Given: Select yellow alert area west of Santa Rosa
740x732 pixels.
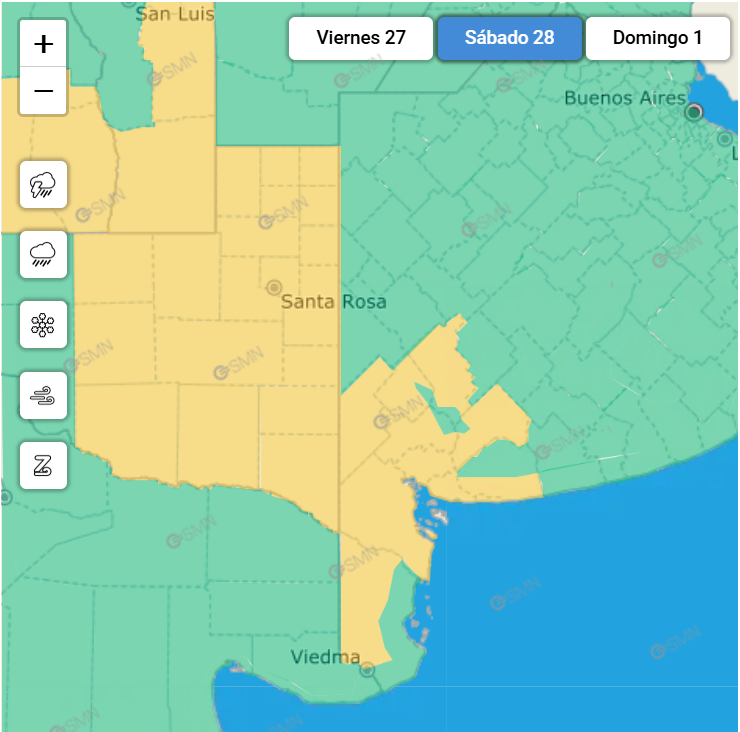Looking at the screenshot, I should click(180, 330).
